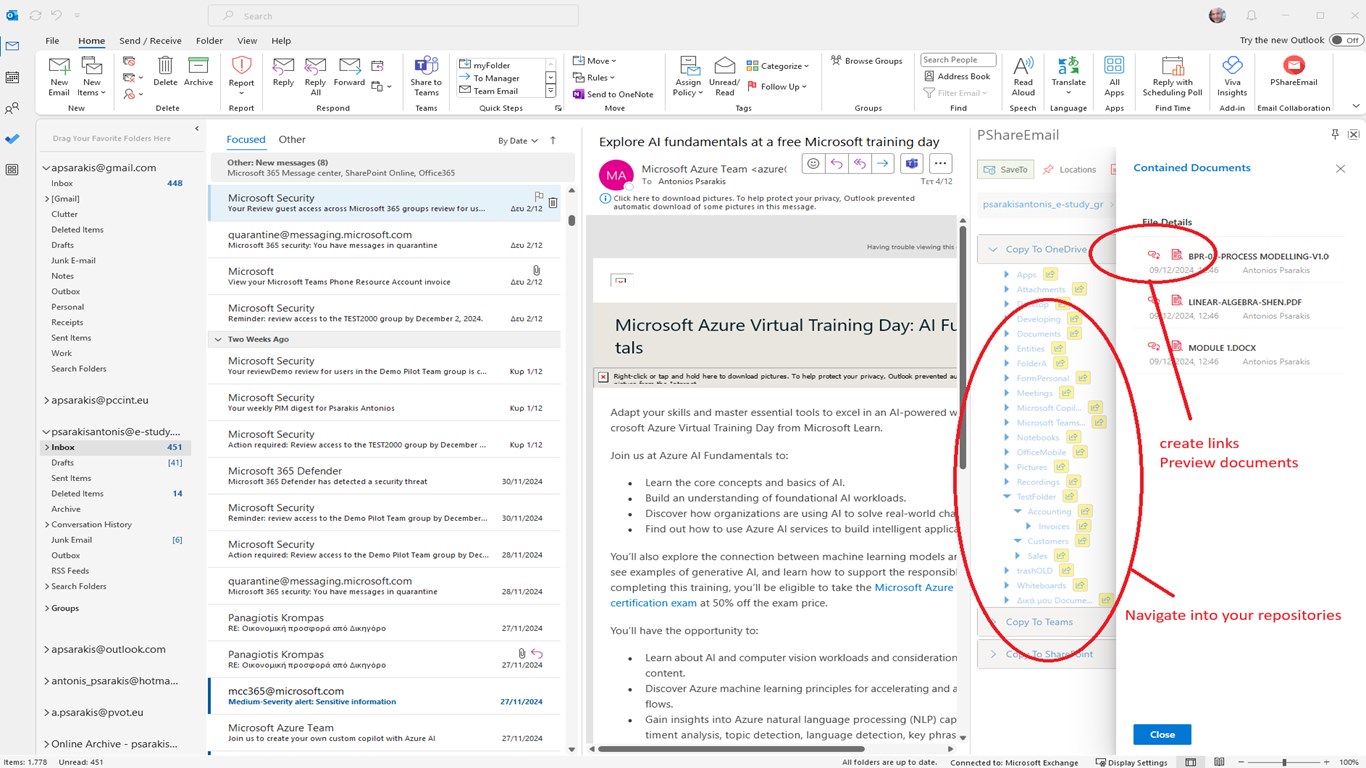Viewport: 1366px width, 768px height.
Task: React to message with emoji icon
Action: (x=813, y=163)
